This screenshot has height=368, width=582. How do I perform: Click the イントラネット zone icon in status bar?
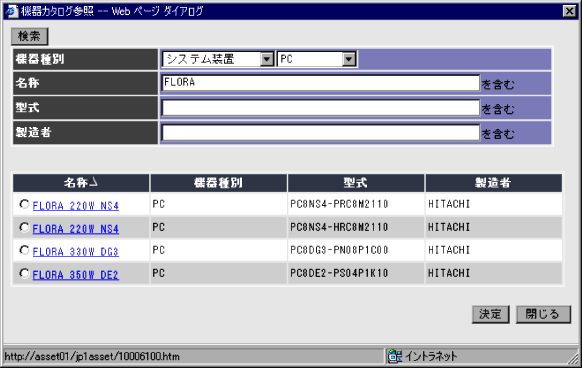coord(395,356)
